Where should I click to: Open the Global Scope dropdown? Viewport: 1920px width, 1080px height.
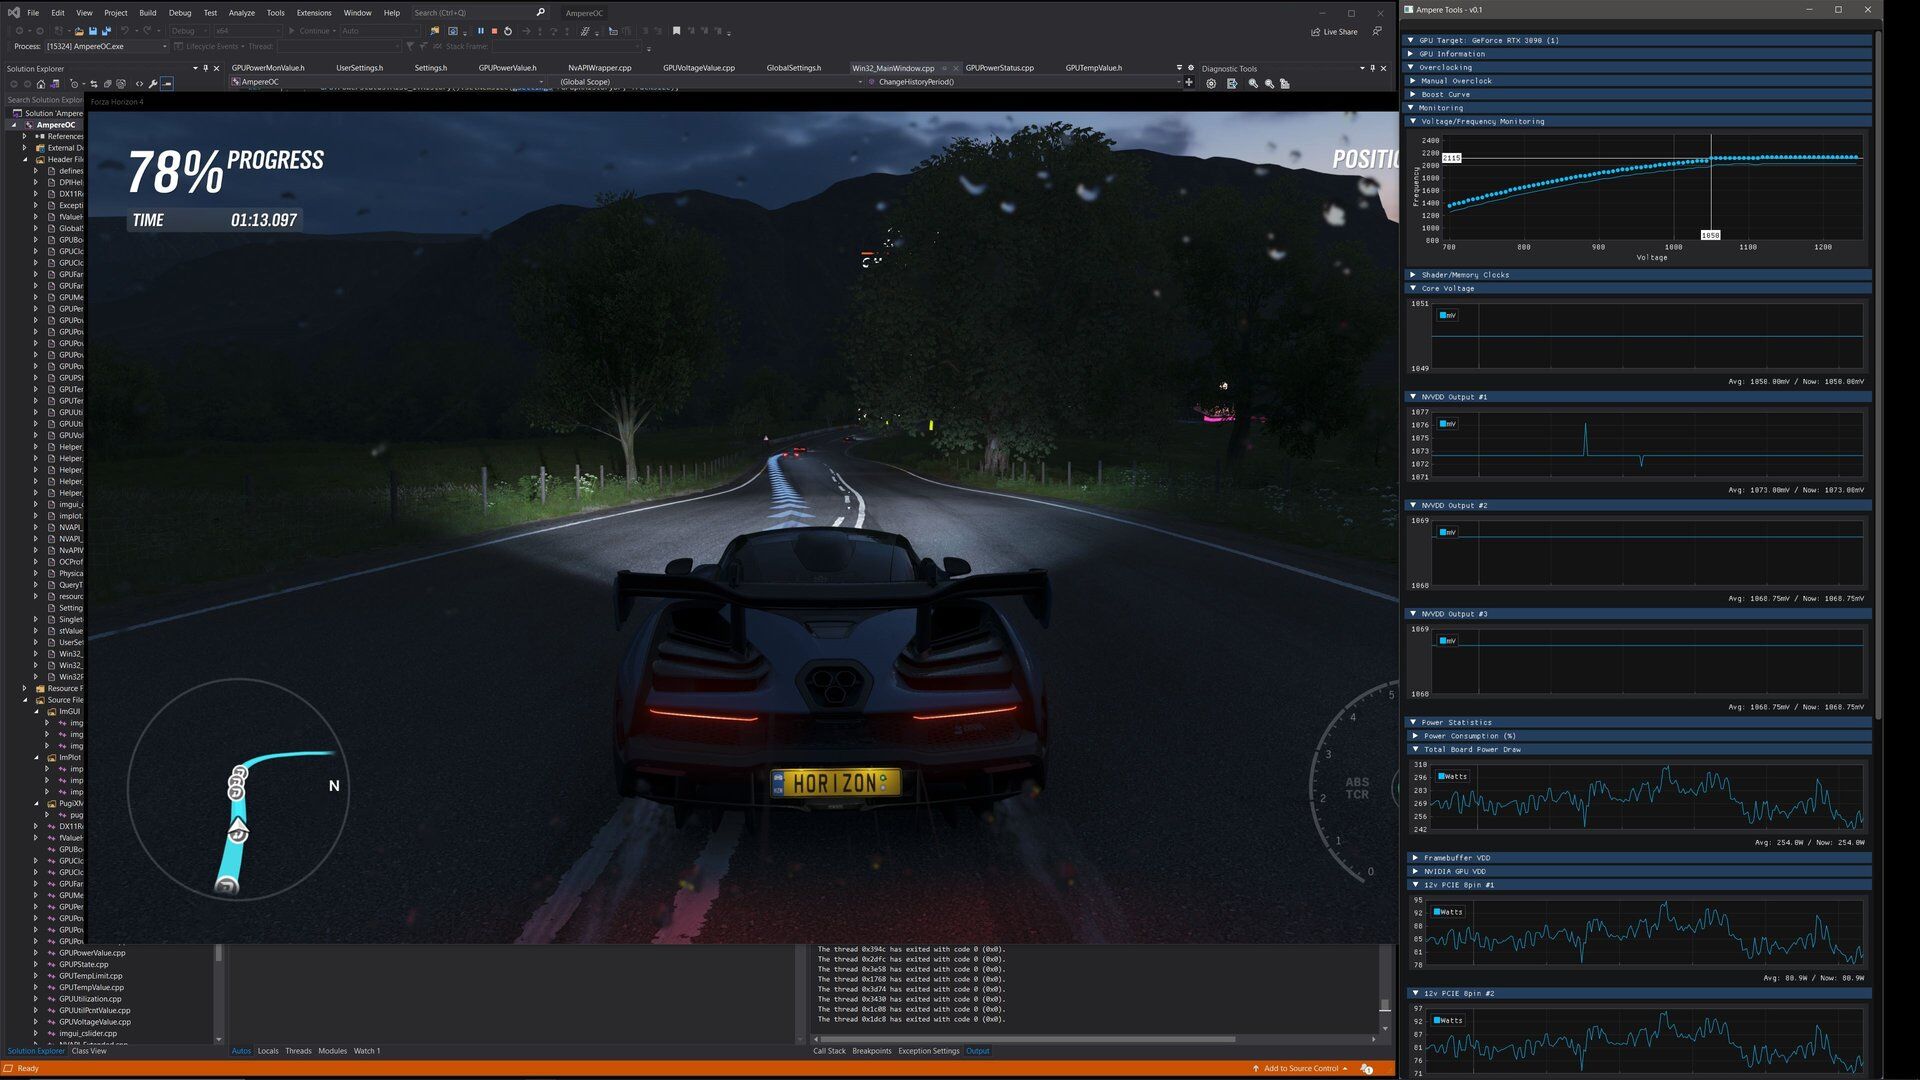710,82
